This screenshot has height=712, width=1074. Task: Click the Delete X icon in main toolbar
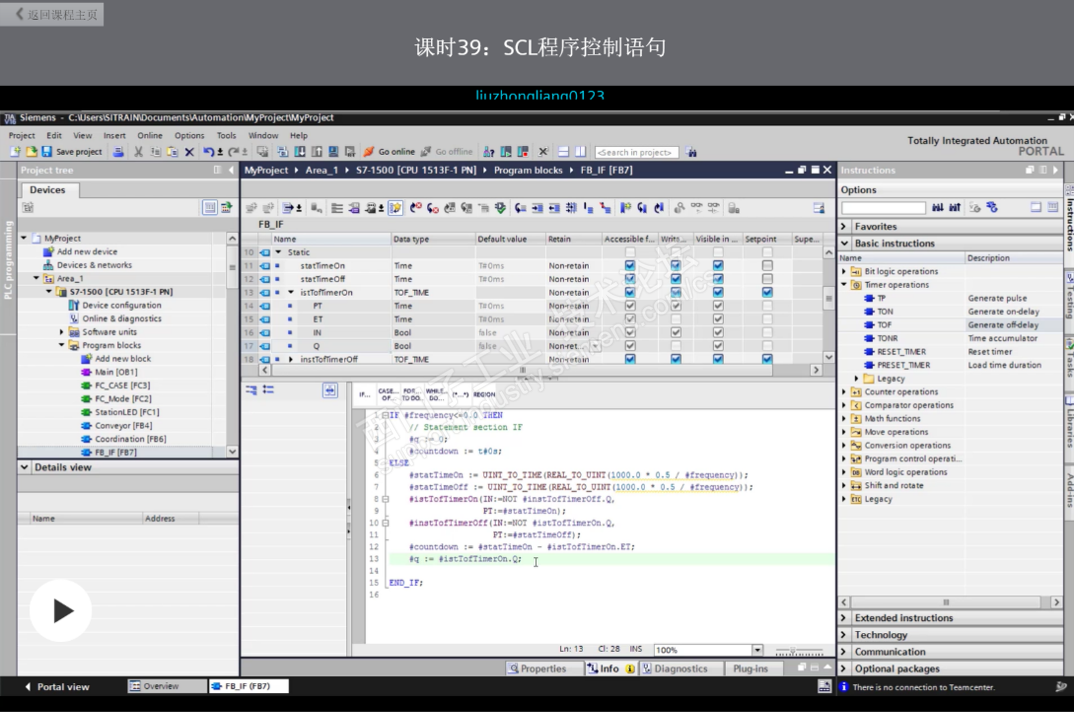190,151
